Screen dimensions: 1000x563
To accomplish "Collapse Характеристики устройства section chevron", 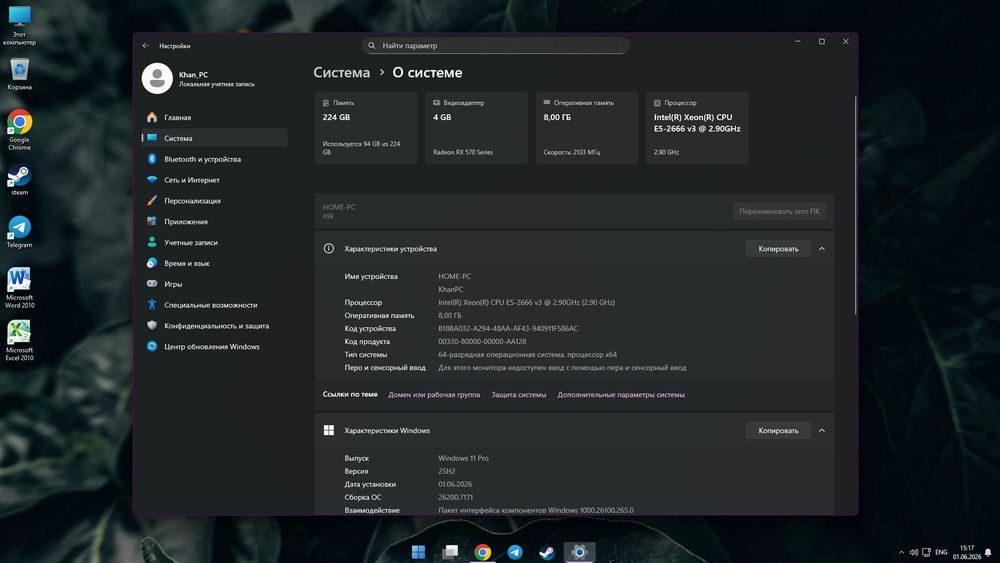I will pos(821,249).
